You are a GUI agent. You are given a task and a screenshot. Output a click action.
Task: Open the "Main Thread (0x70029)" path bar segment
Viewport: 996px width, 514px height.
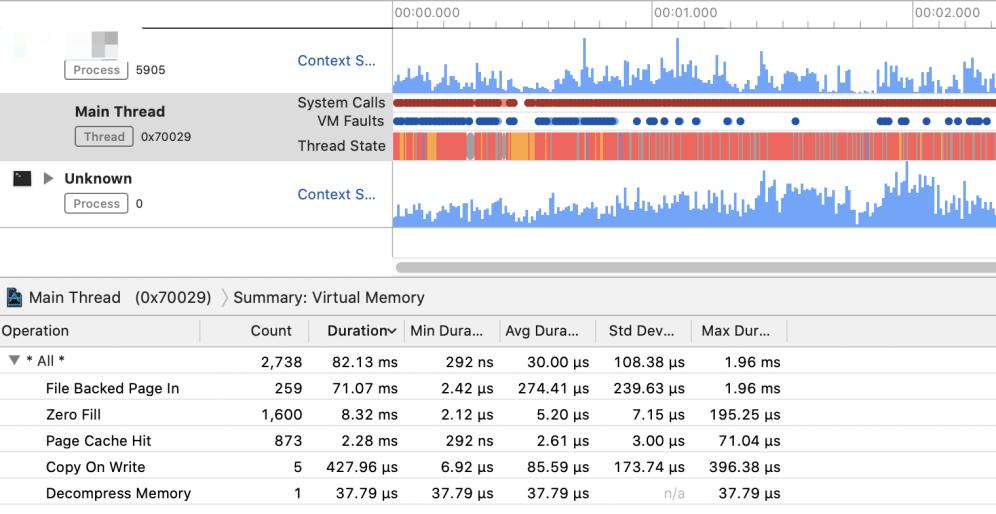click(x=119, y=297)
